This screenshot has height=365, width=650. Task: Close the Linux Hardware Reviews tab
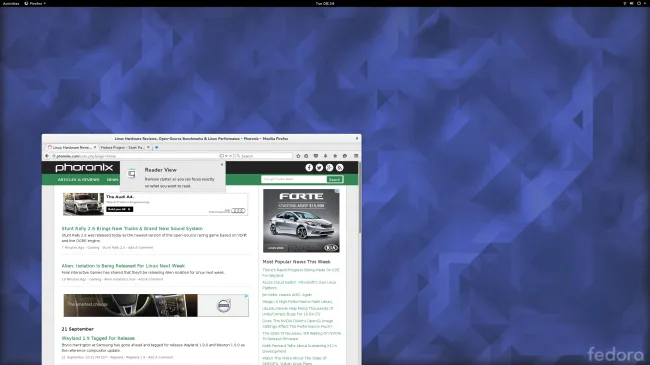coord(95,147)
